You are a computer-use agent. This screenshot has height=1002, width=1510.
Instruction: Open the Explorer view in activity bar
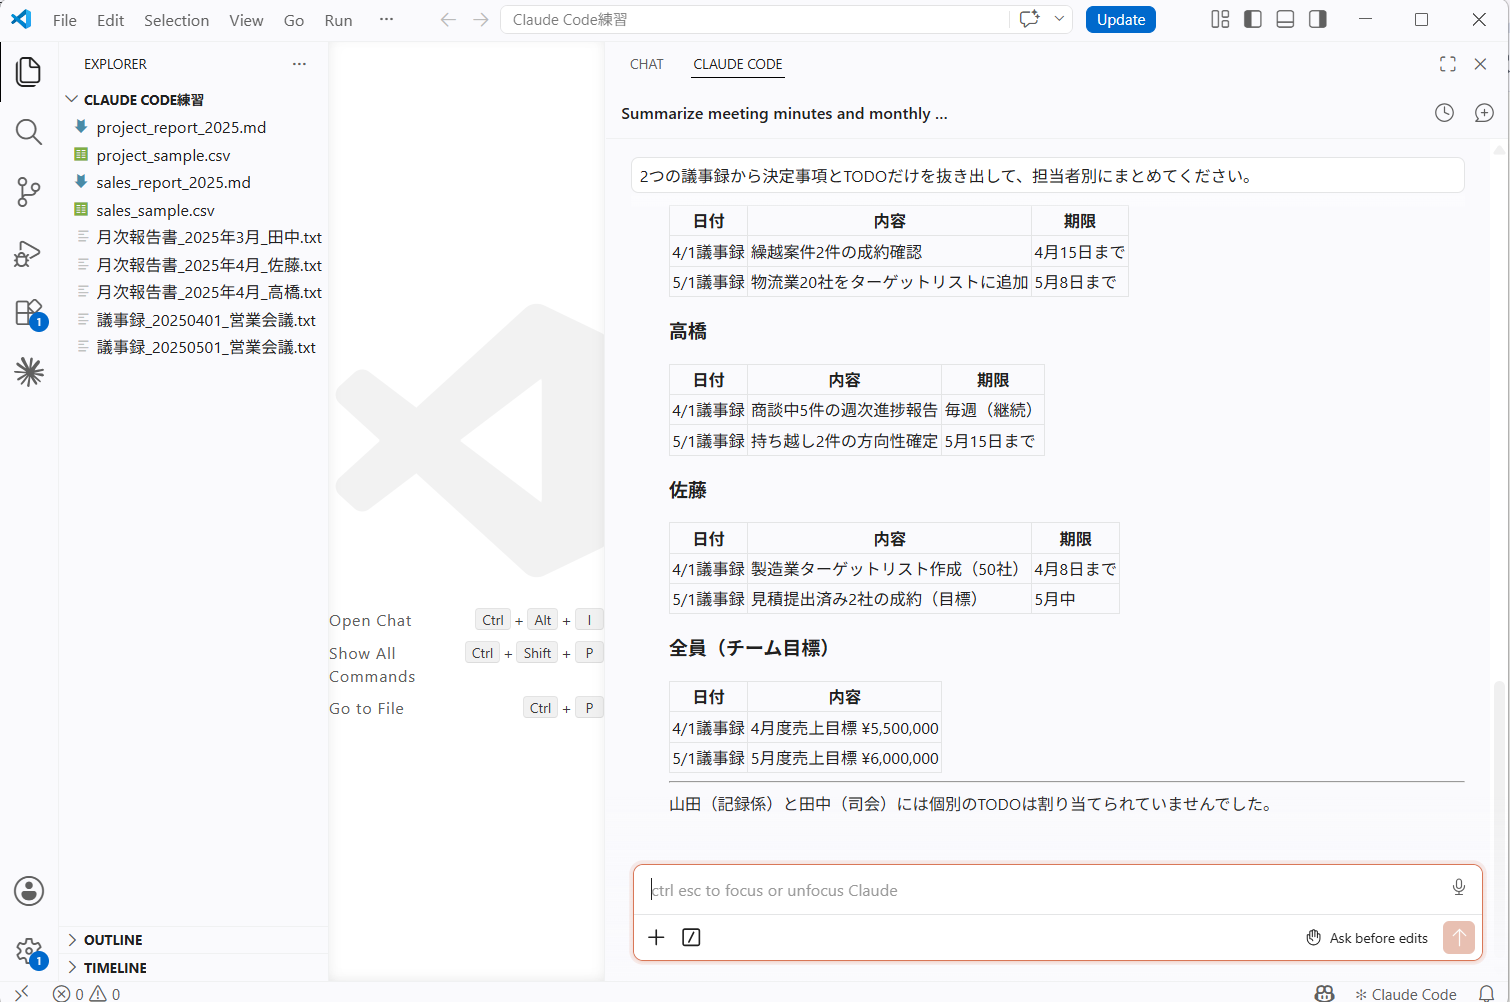pos(29,72)
